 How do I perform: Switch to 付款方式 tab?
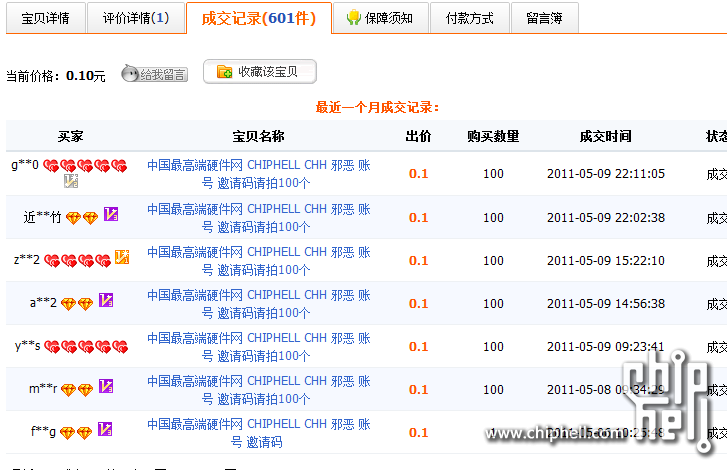470,18
